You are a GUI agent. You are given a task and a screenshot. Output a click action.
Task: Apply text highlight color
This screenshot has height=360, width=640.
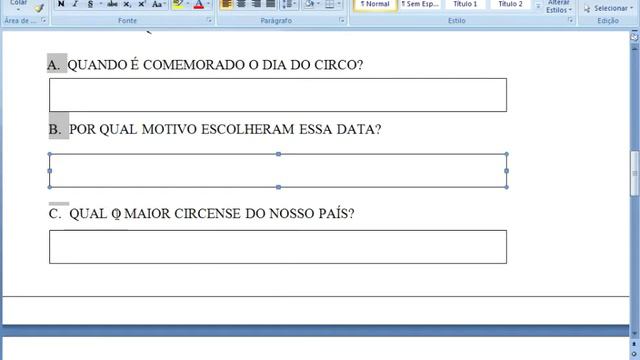coord(178,4)
